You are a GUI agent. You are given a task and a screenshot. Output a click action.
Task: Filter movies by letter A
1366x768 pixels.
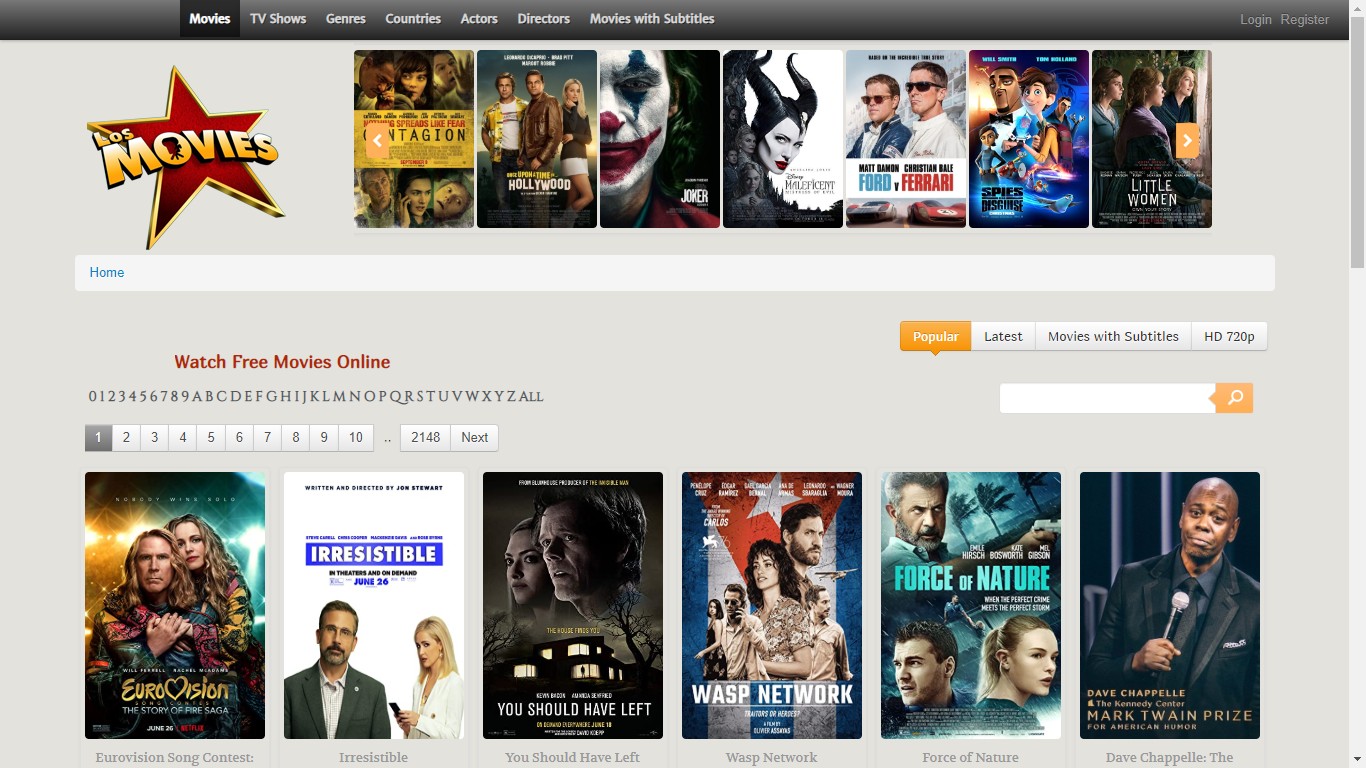[197, 396]
